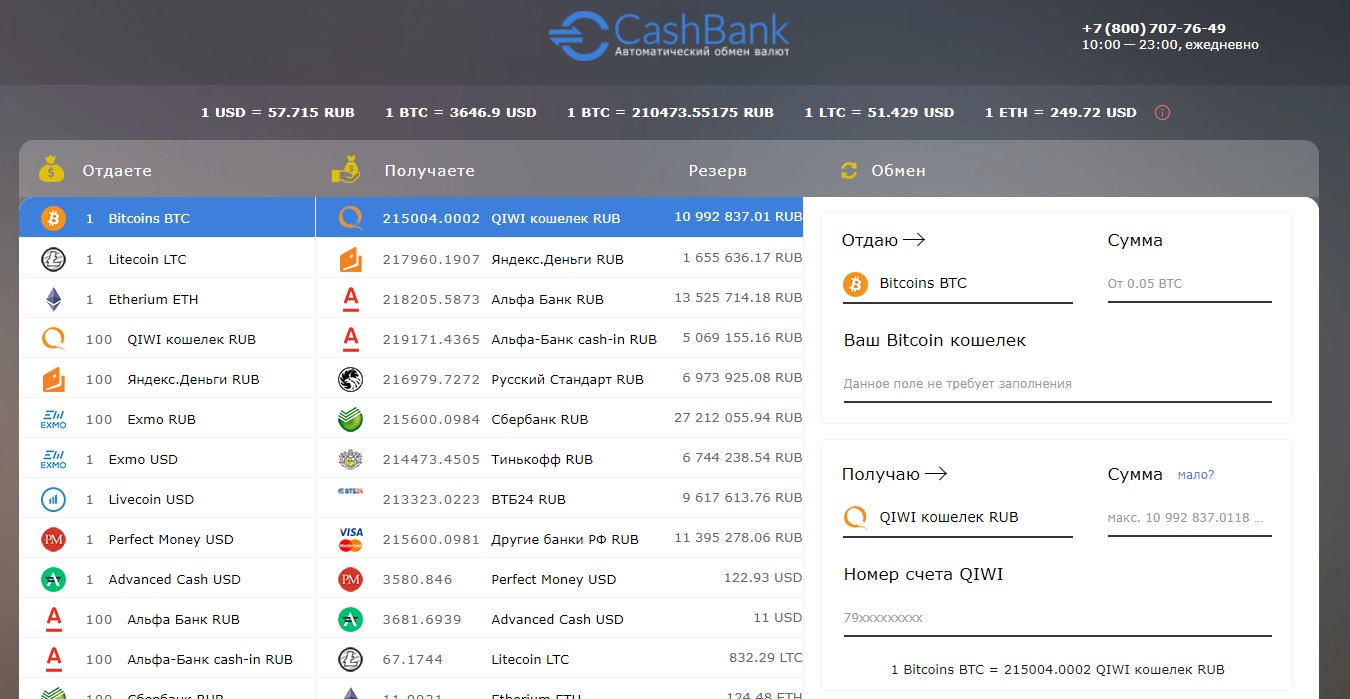
Task: Click the rate 1 USD = 57.715 RUB
Action: (278, 113)
